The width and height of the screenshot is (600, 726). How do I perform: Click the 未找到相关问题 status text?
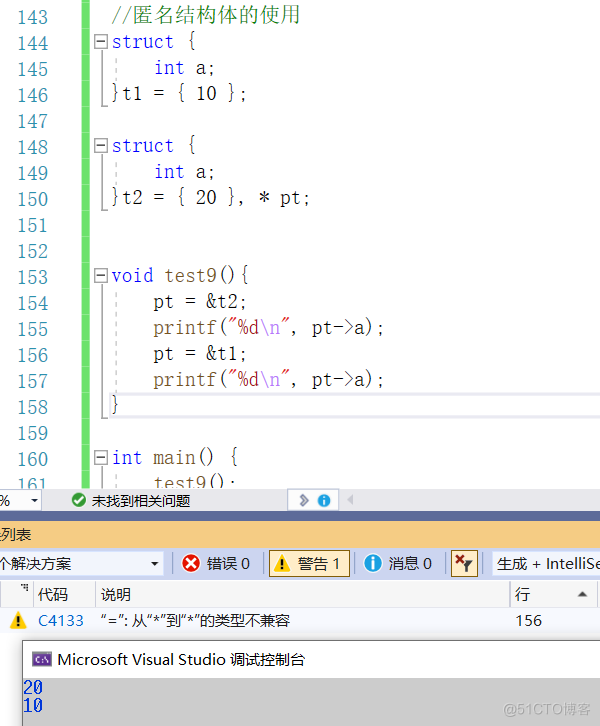pyautogui.click(x=141, y=501)
